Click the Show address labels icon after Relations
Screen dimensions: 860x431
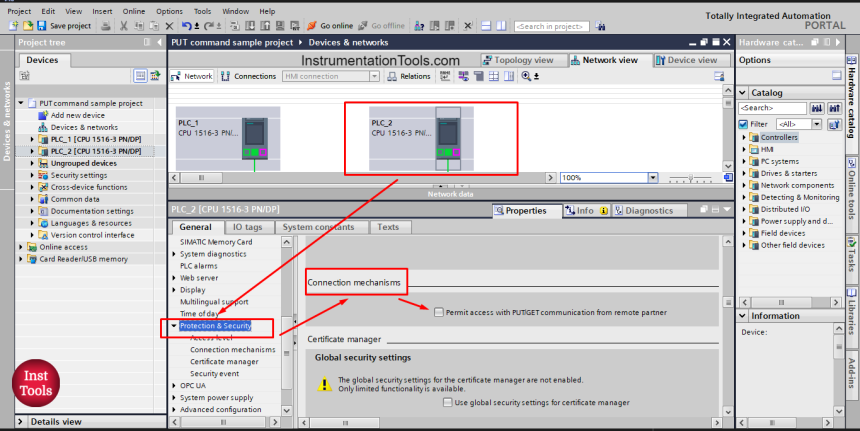(445, 76)
